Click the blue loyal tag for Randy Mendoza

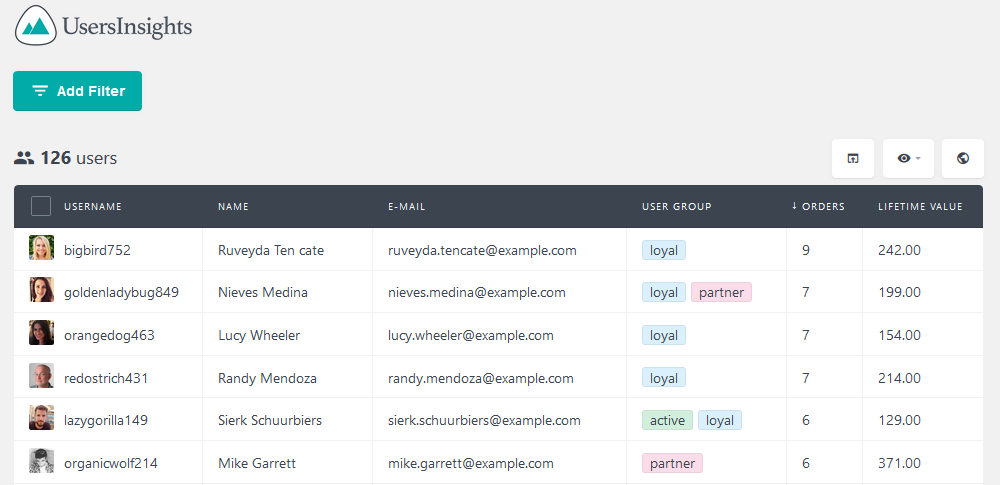pyautogui.click(x=664, y=378)
